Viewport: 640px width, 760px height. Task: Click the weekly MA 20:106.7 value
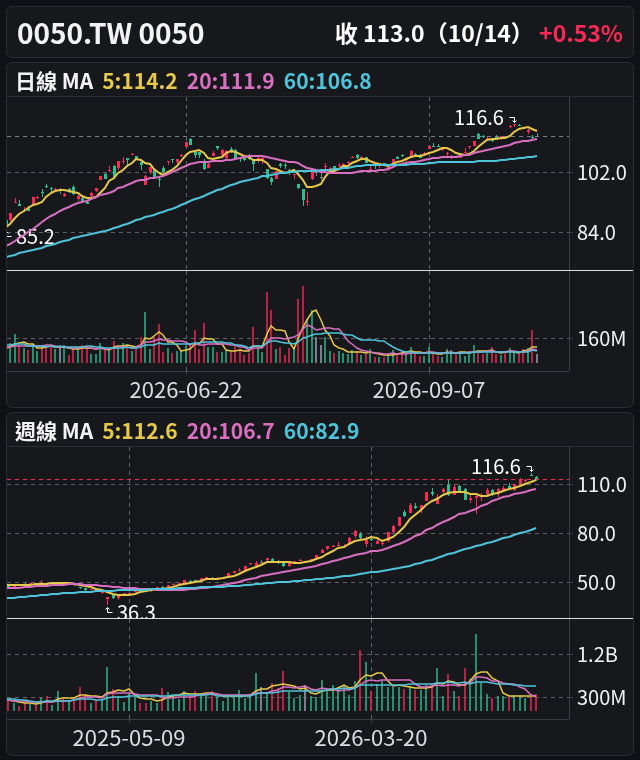click(230, 431)
